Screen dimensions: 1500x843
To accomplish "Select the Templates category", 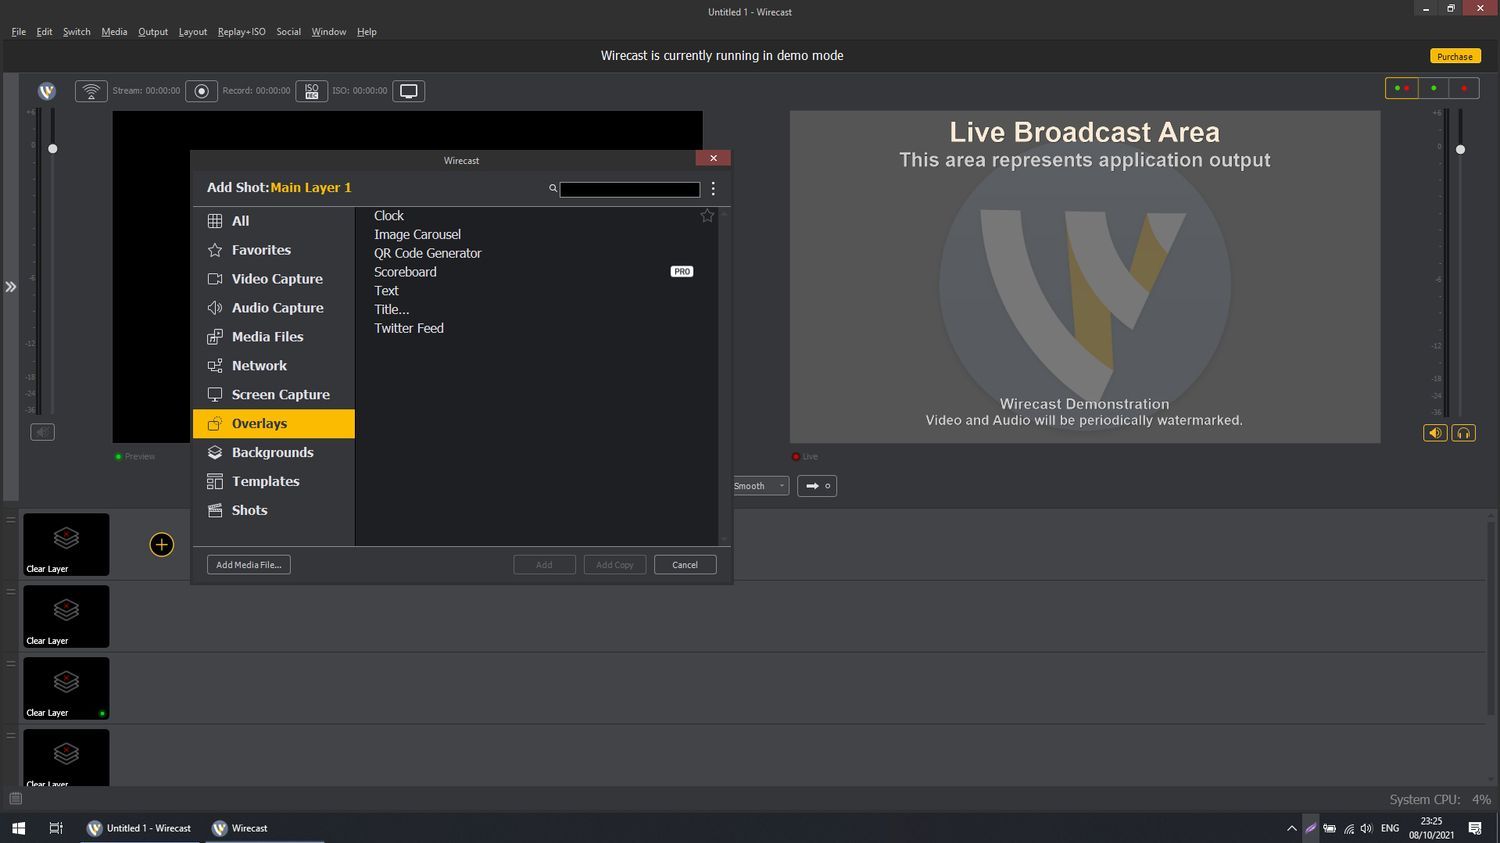I will click(273, 482).
